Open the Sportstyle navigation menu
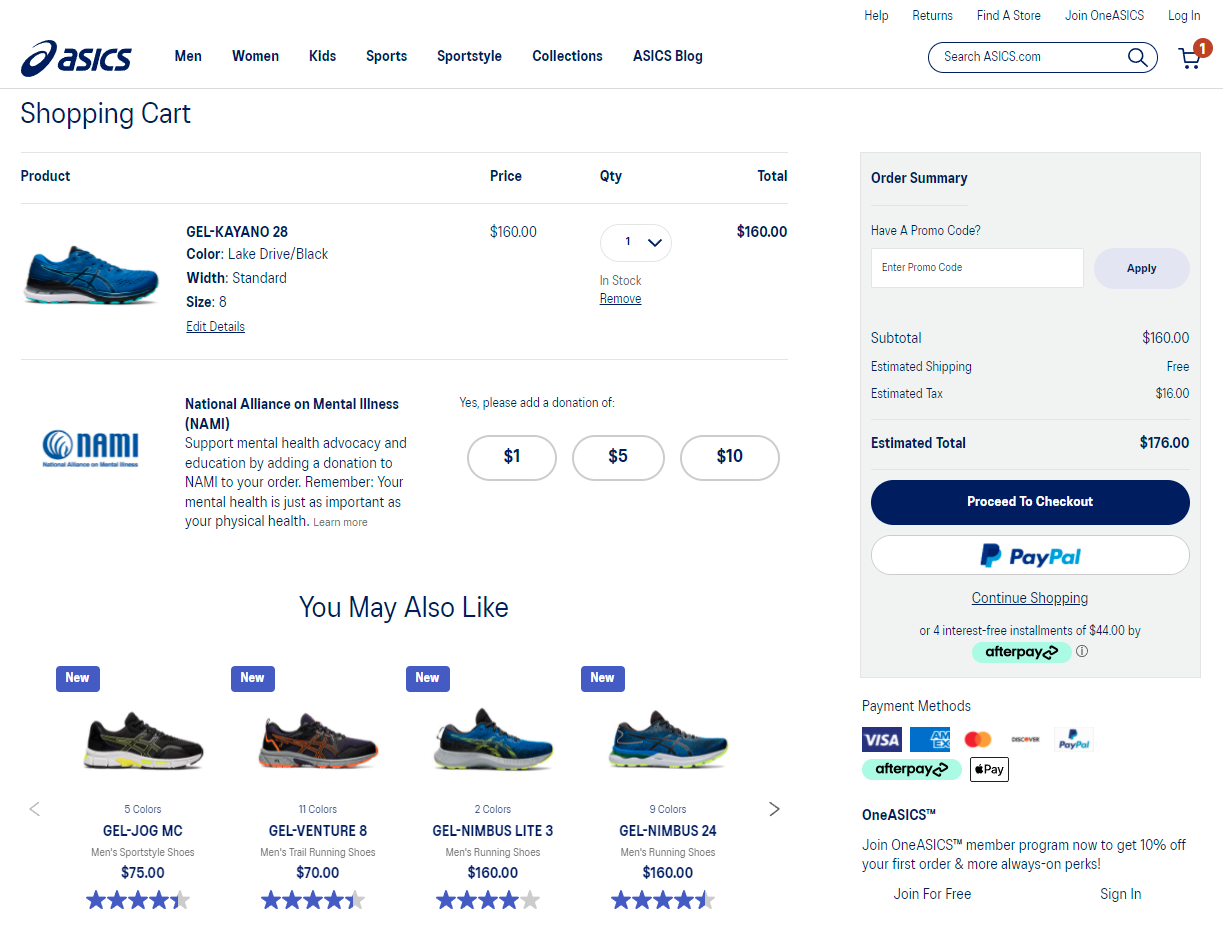 tap(469, 56)
